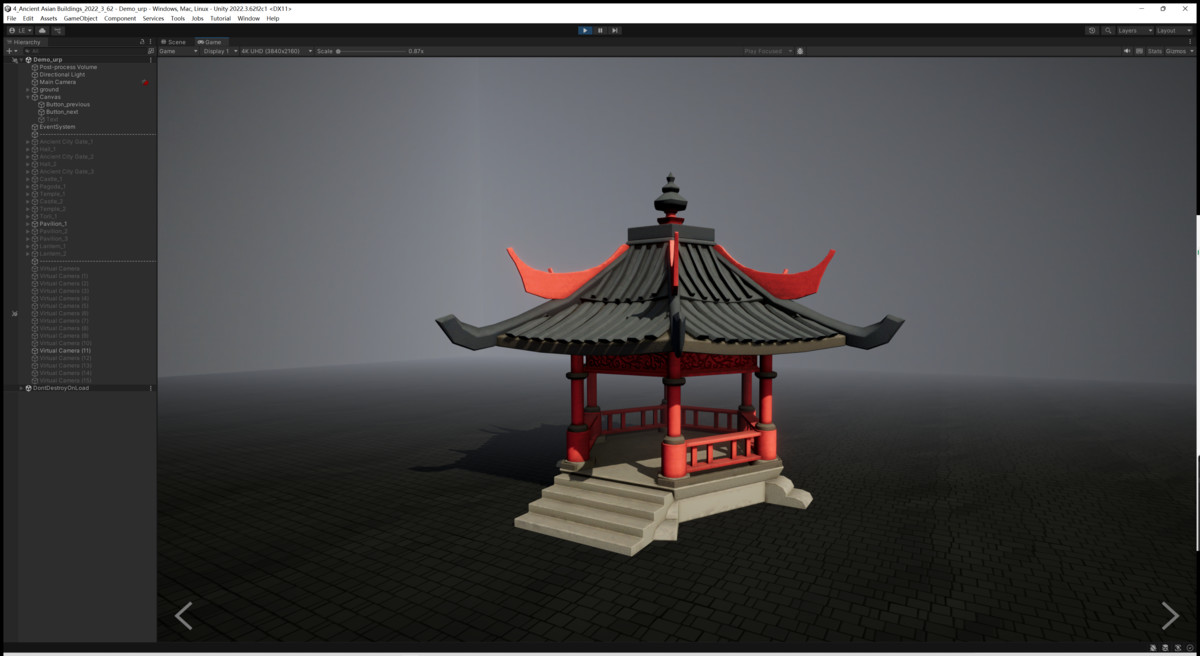Click the Unity Cloud collaboration icon

[x=44, y=31]
